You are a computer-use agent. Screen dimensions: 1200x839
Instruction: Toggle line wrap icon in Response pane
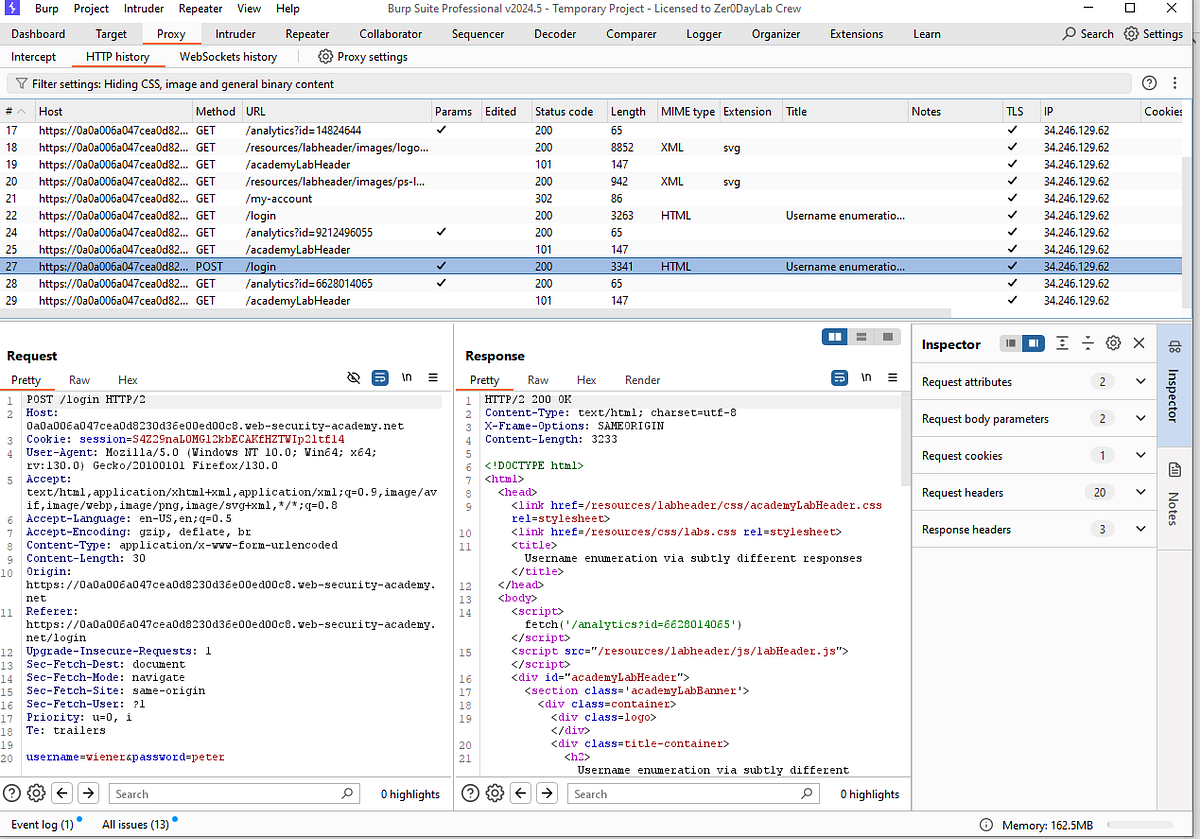point(841,378)
